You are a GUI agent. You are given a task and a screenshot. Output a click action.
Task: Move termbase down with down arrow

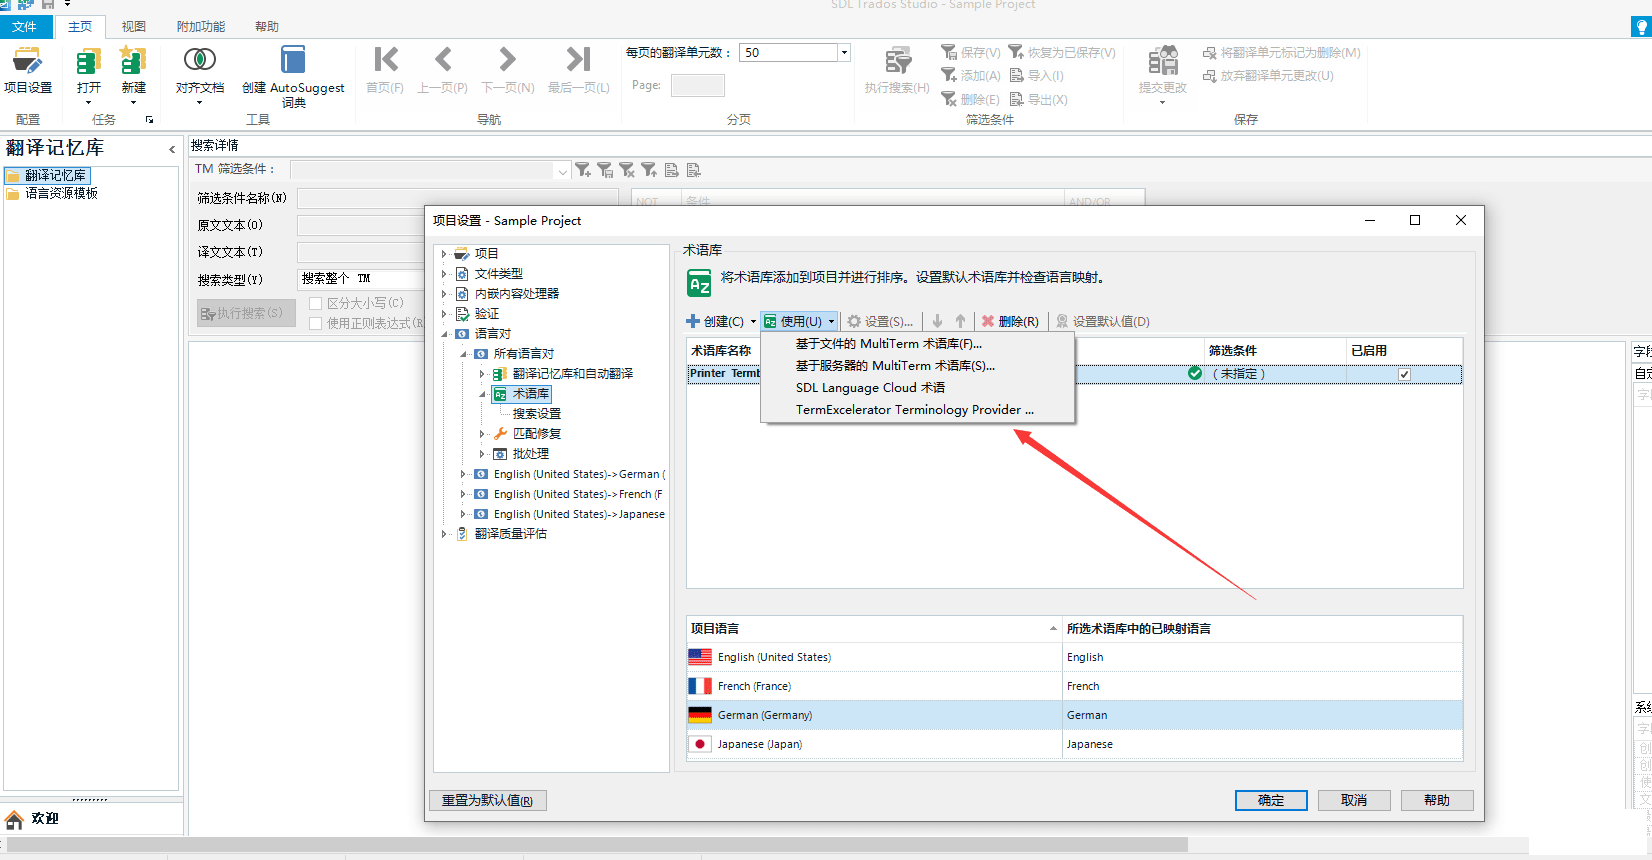[x=937, y=321]
